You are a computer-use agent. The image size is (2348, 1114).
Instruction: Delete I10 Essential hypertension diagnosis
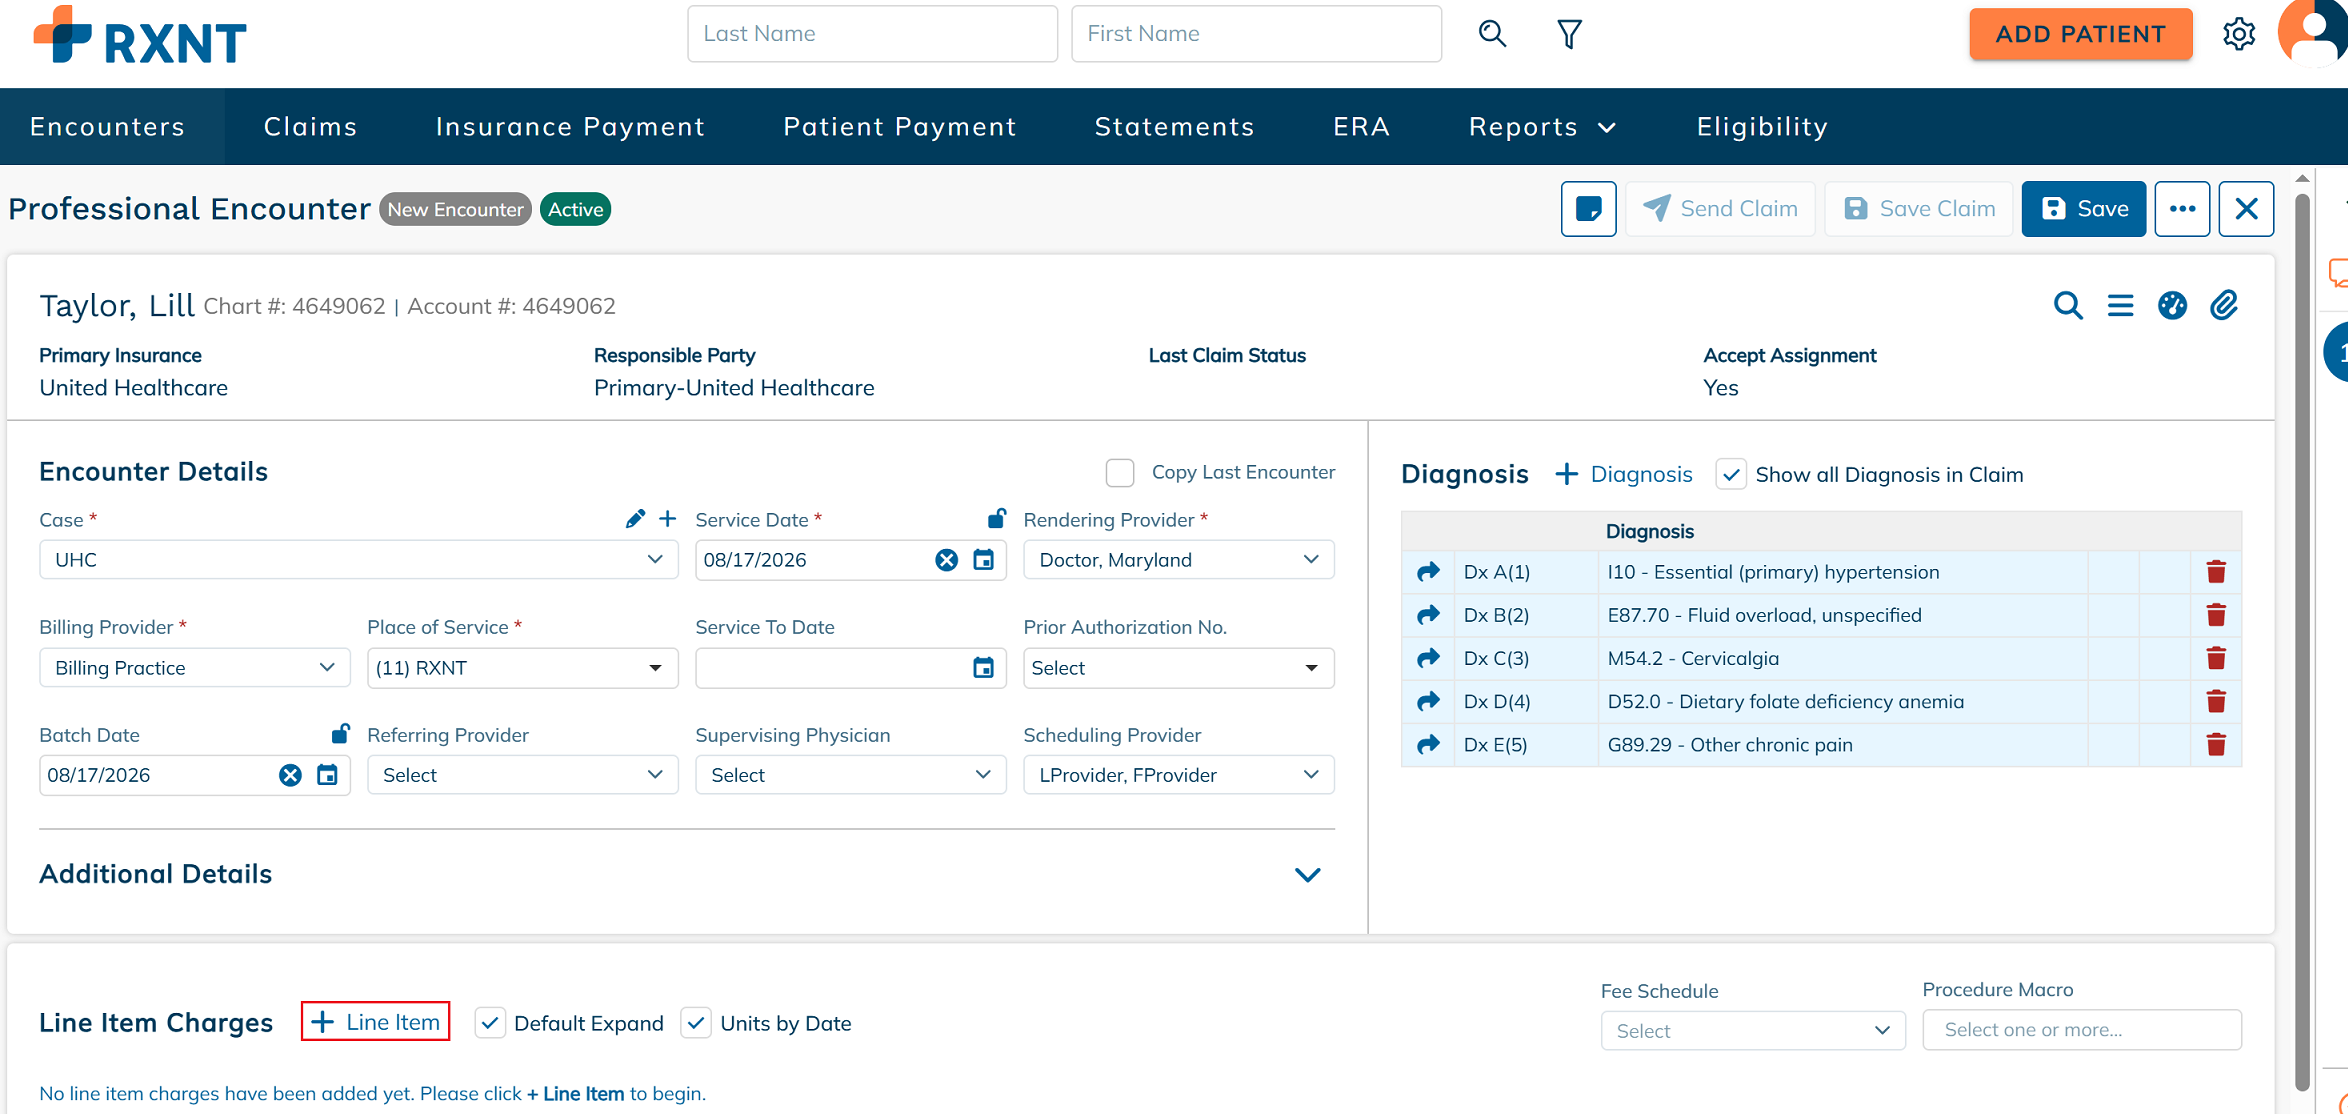click(x=2216, y=572)
